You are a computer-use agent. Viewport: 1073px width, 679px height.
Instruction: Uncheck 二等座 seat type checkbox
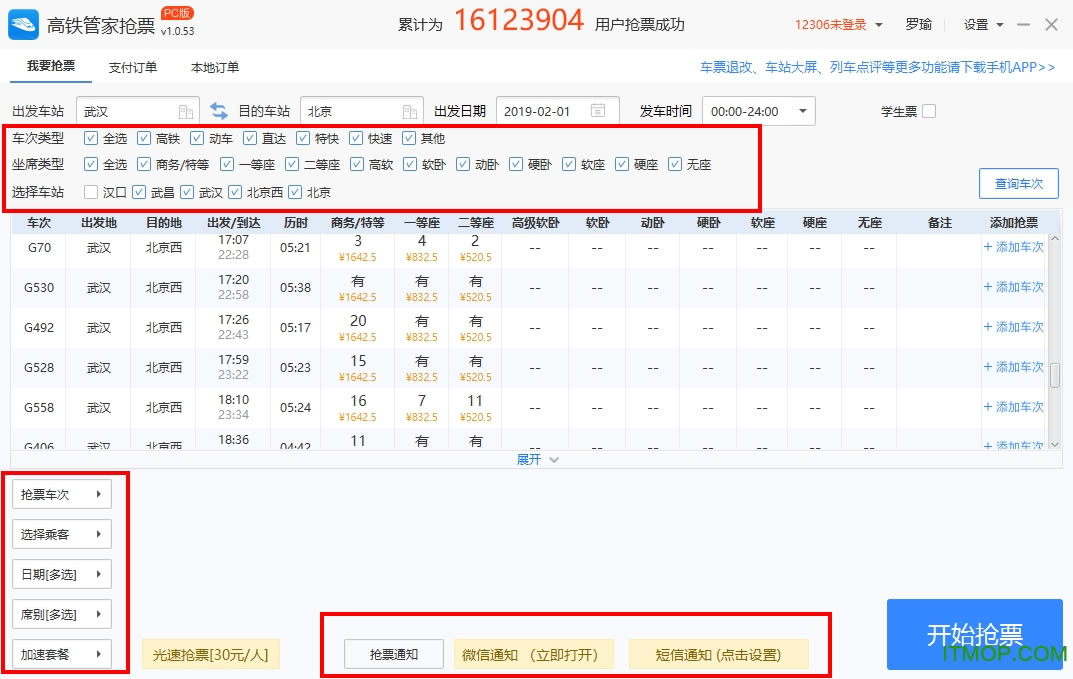292,164
